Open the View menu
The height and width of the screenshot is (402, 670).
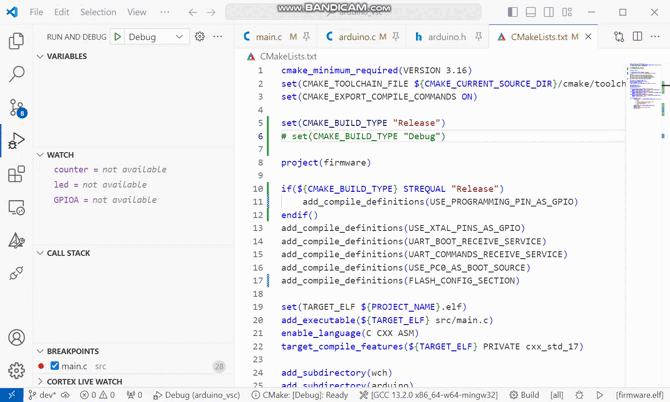click(x=137, y=12)
